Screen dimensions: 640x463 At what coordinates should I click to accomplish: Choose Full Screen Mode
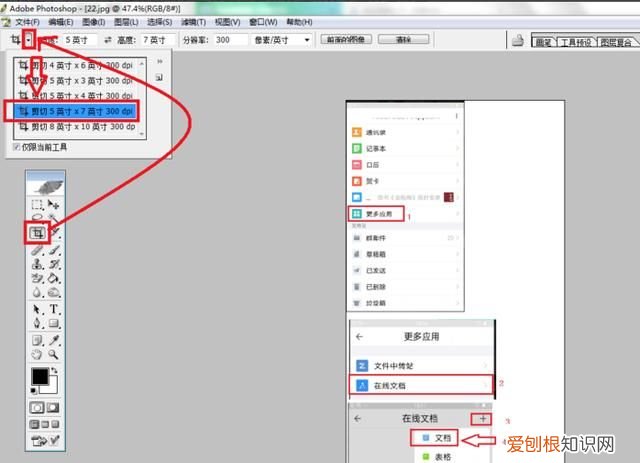55,424
